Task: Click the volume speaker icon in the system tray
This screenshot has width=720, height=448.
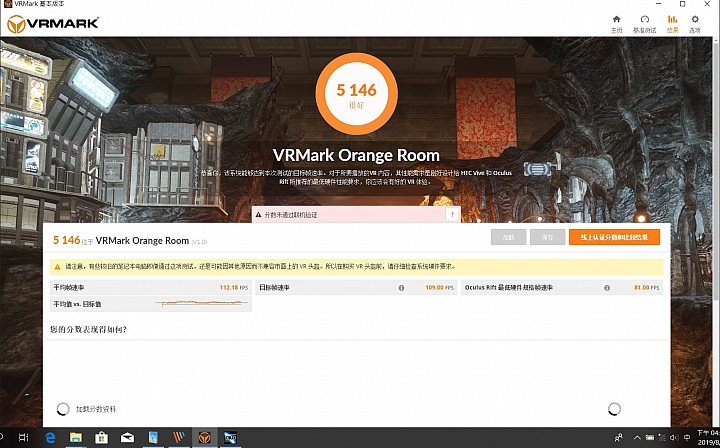Action: pos(675,437)
